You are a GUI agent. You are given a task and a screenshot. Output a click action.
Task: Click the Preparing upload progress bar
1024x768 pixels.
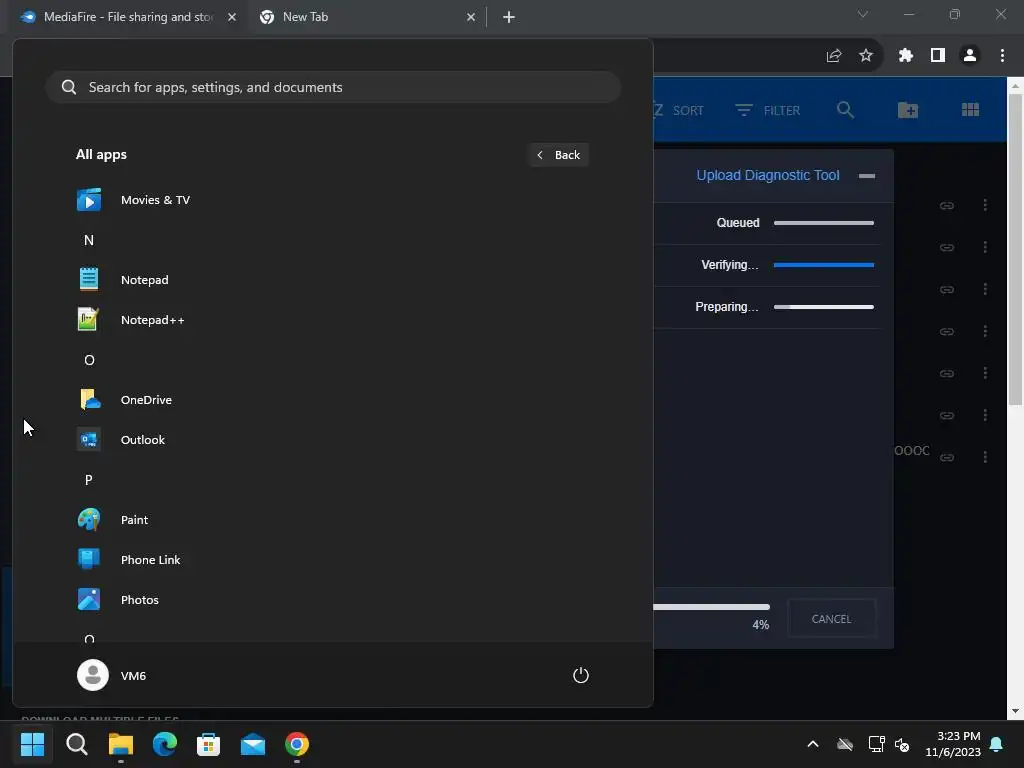point(824,306)
